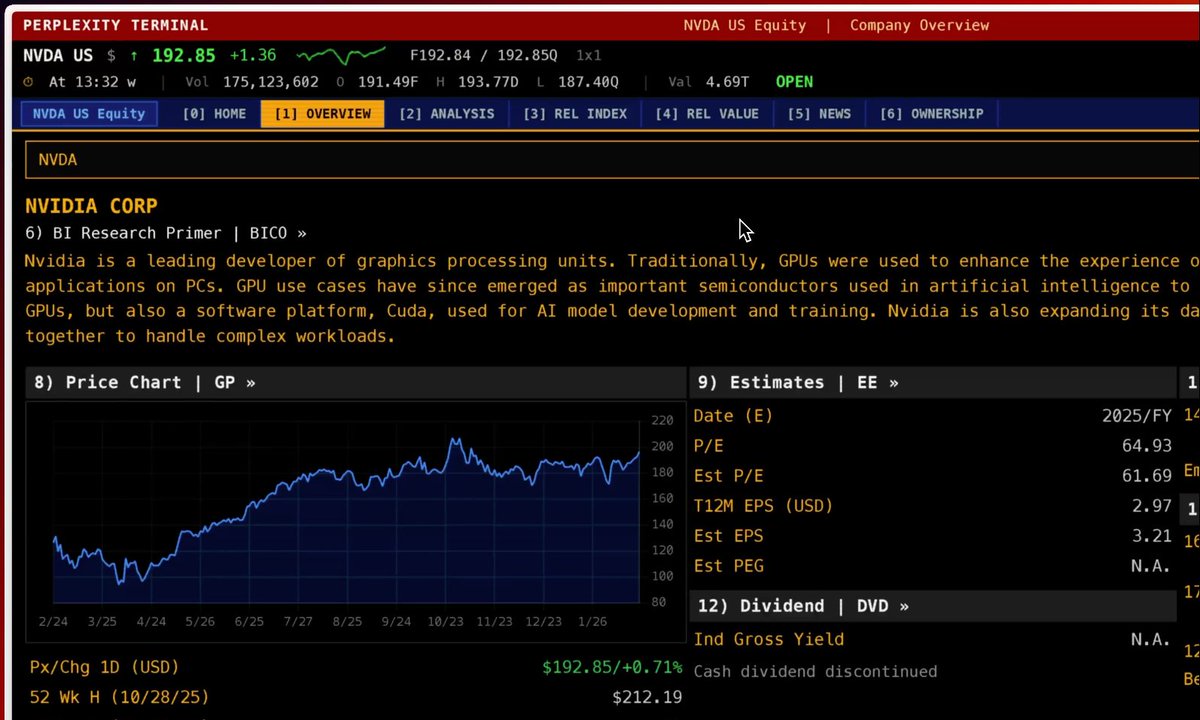Switch to the [2] ANALYSIS tab
1200x720 pixels.
point(446,114)
